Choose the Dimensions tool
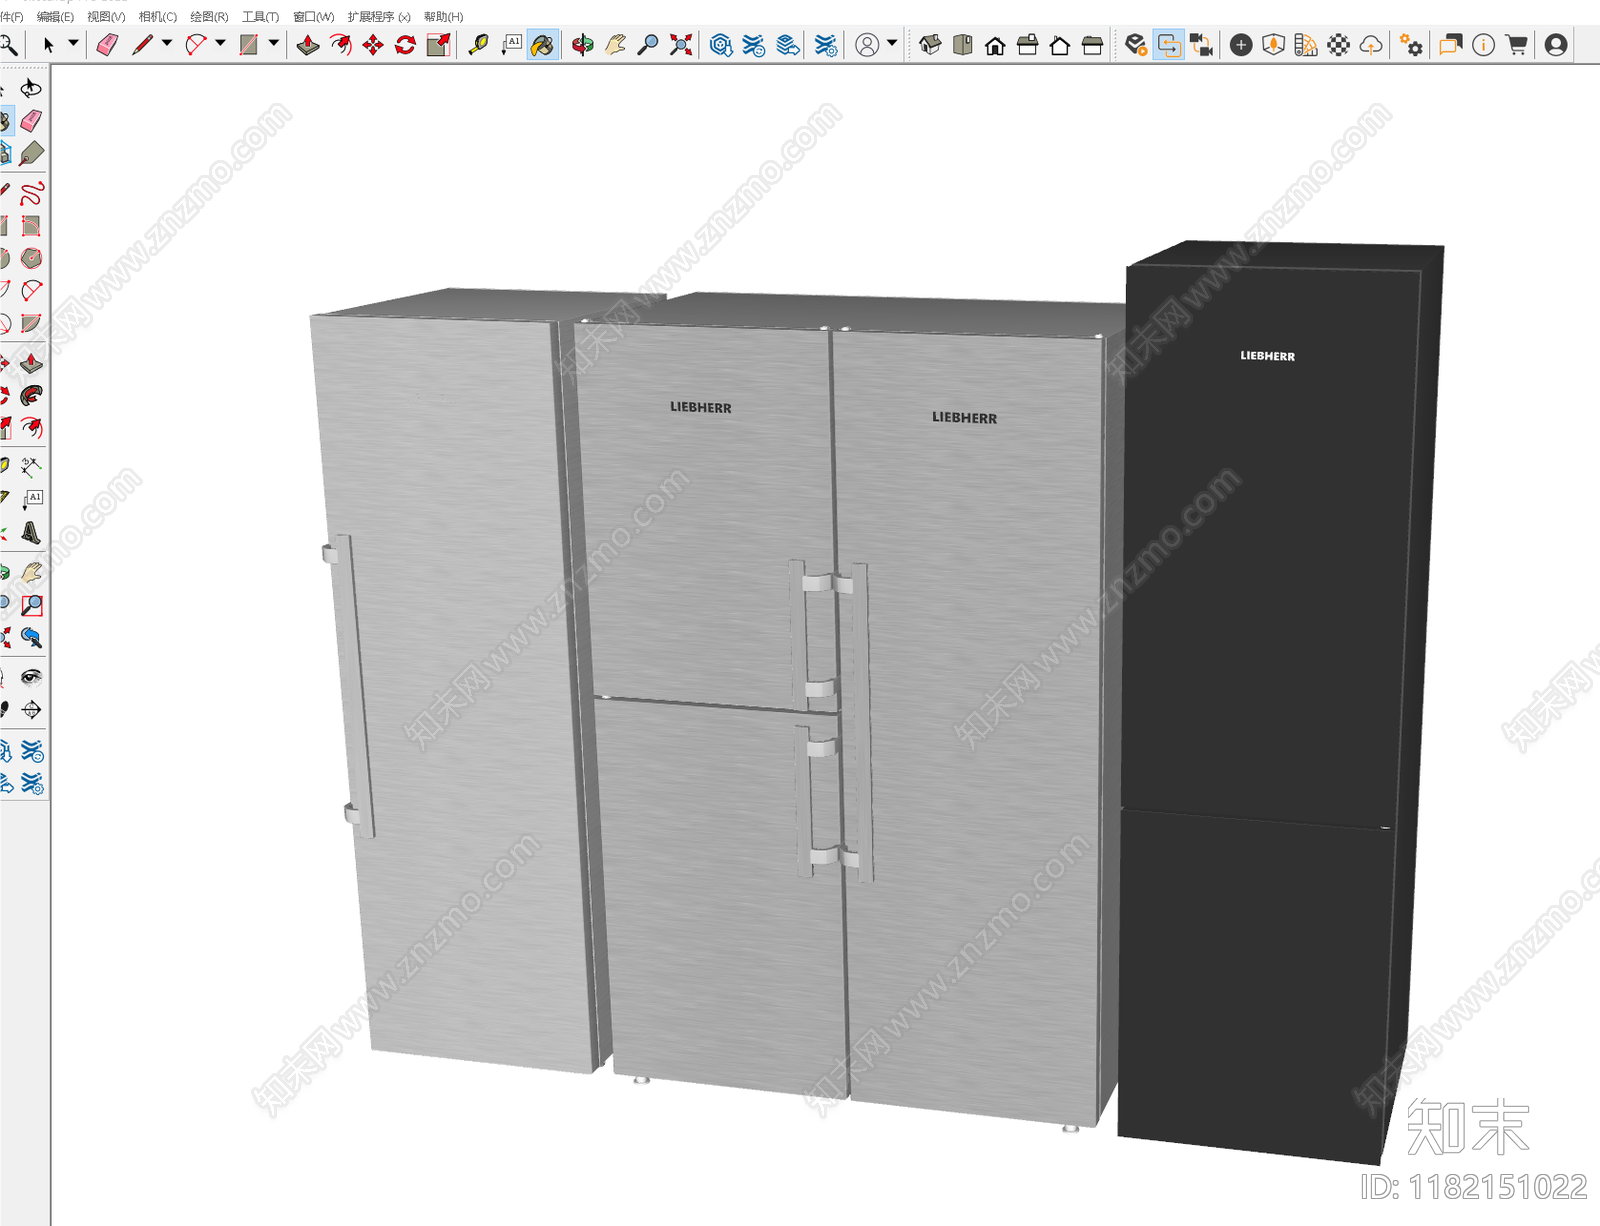 pos(31,467)
